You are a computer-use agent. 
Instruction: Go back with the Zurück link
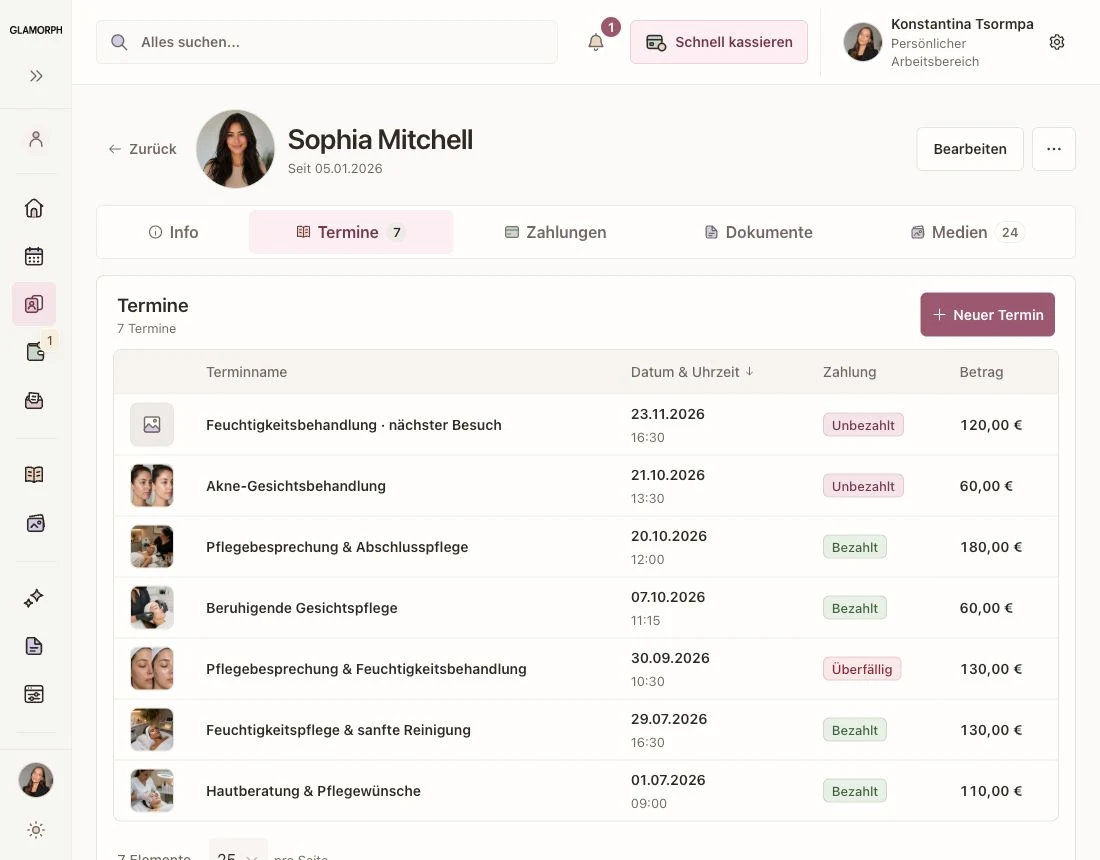[142, 149]
